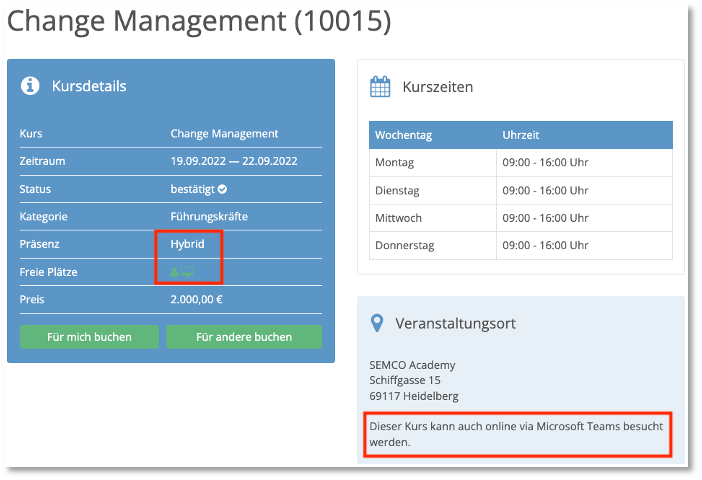Click the Präsenz value Hybrid
Image resolution: width=702 pixels, height=480 pixels.
click(x=188, y=244)
